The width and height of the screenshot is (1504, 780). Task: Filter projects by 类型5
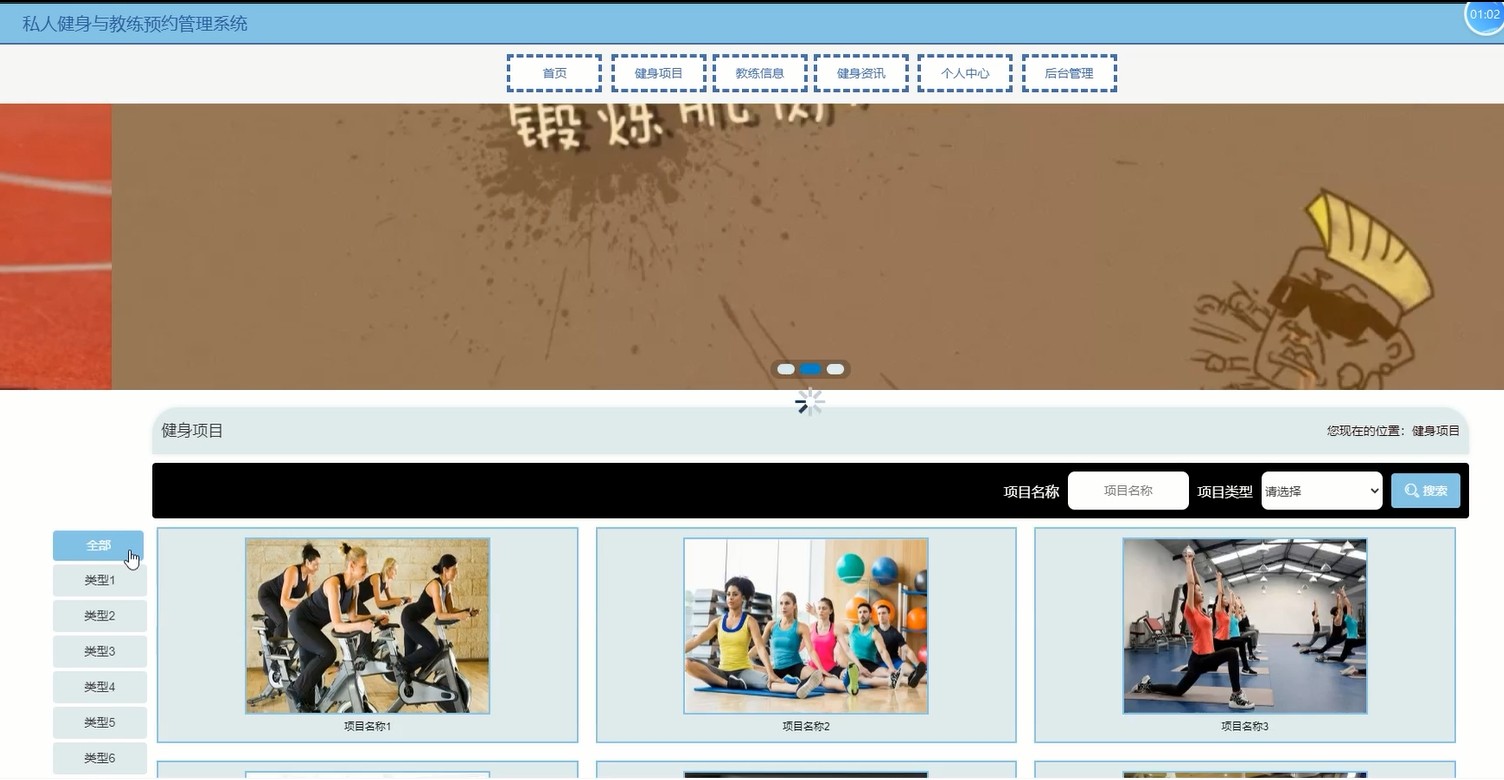(100, 723)
